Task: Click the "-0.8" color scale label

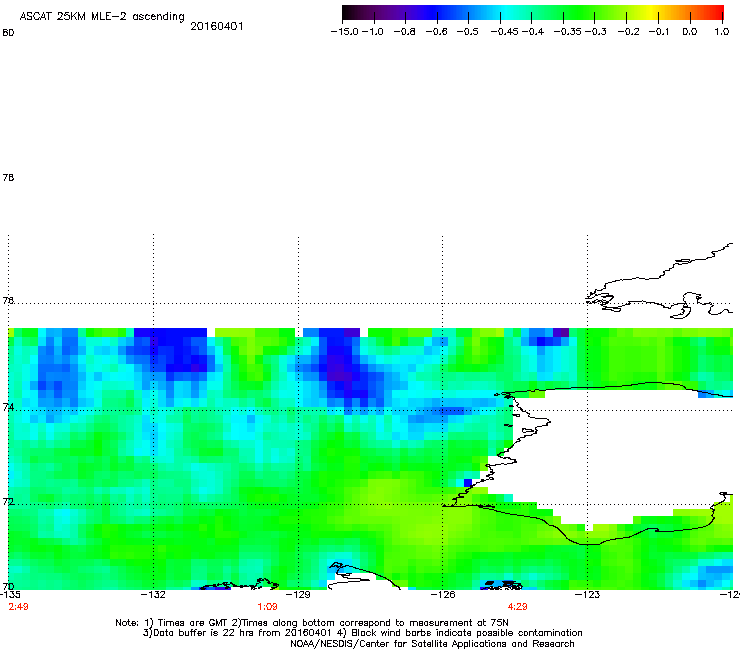Action: click(404, 32)
